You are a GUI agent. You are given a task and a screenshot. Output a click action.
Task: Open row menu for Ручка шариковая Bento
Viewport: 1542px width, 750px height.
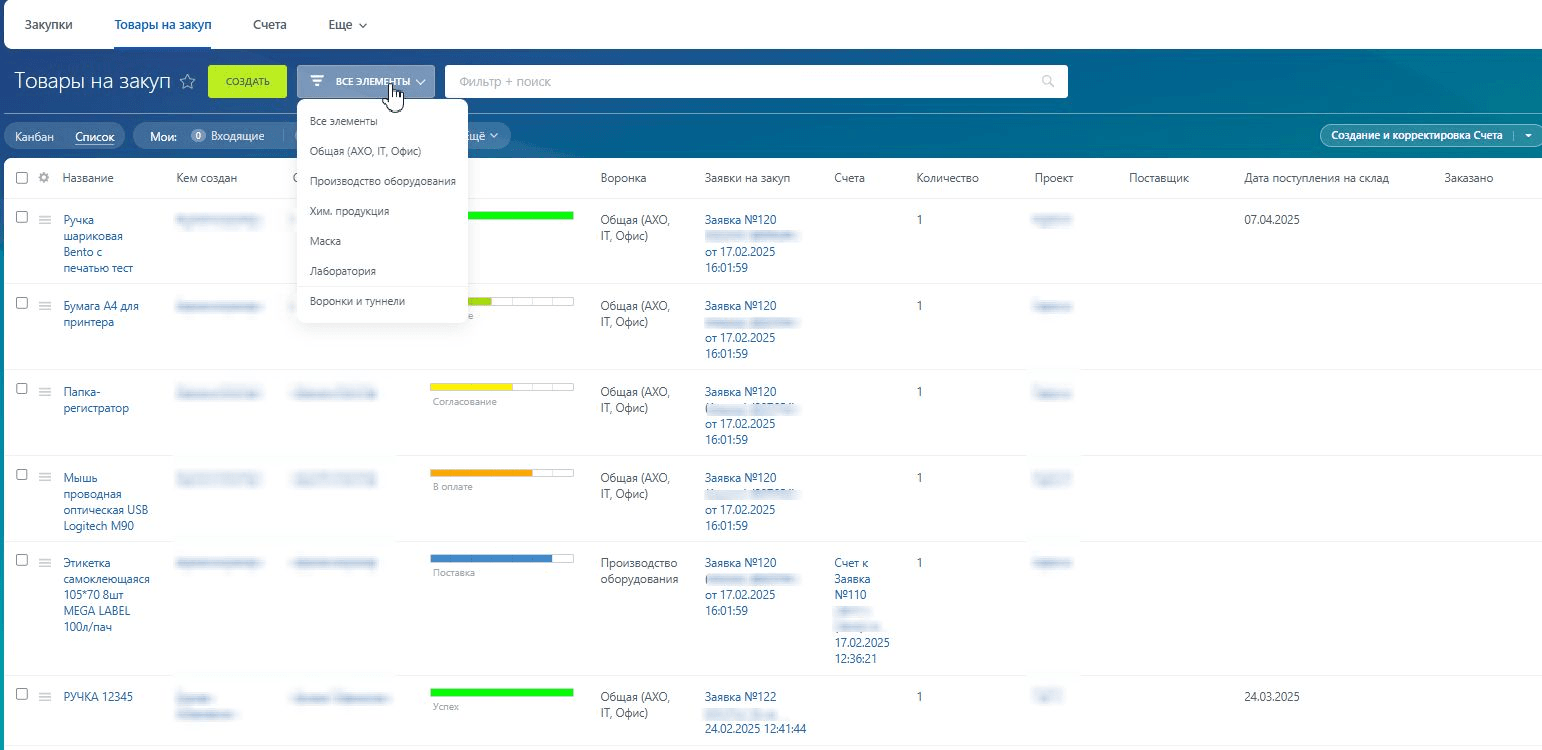pos(45,220)
